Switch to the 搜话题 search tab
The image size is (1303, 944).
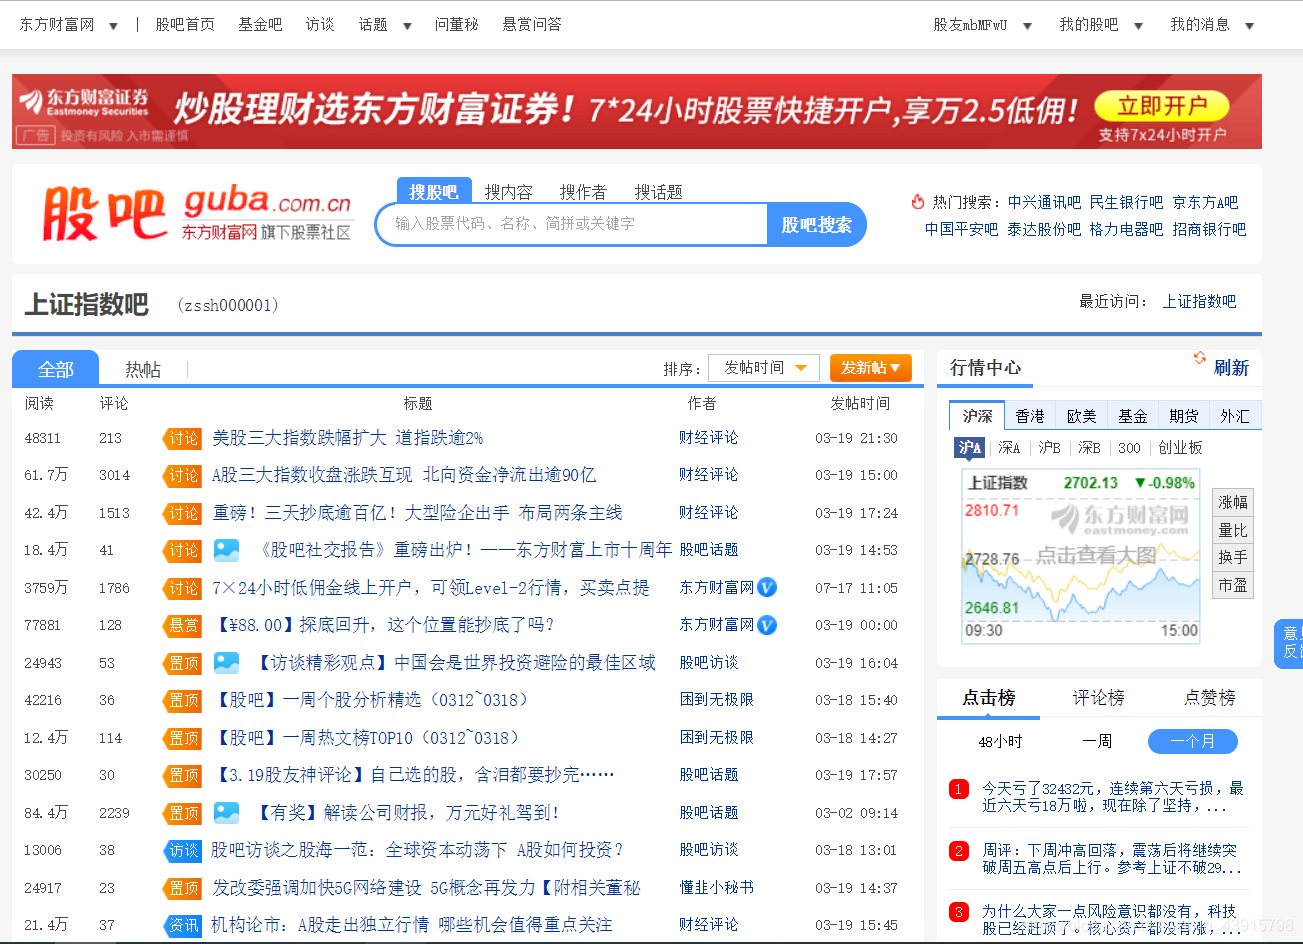(x=658, y=192)
